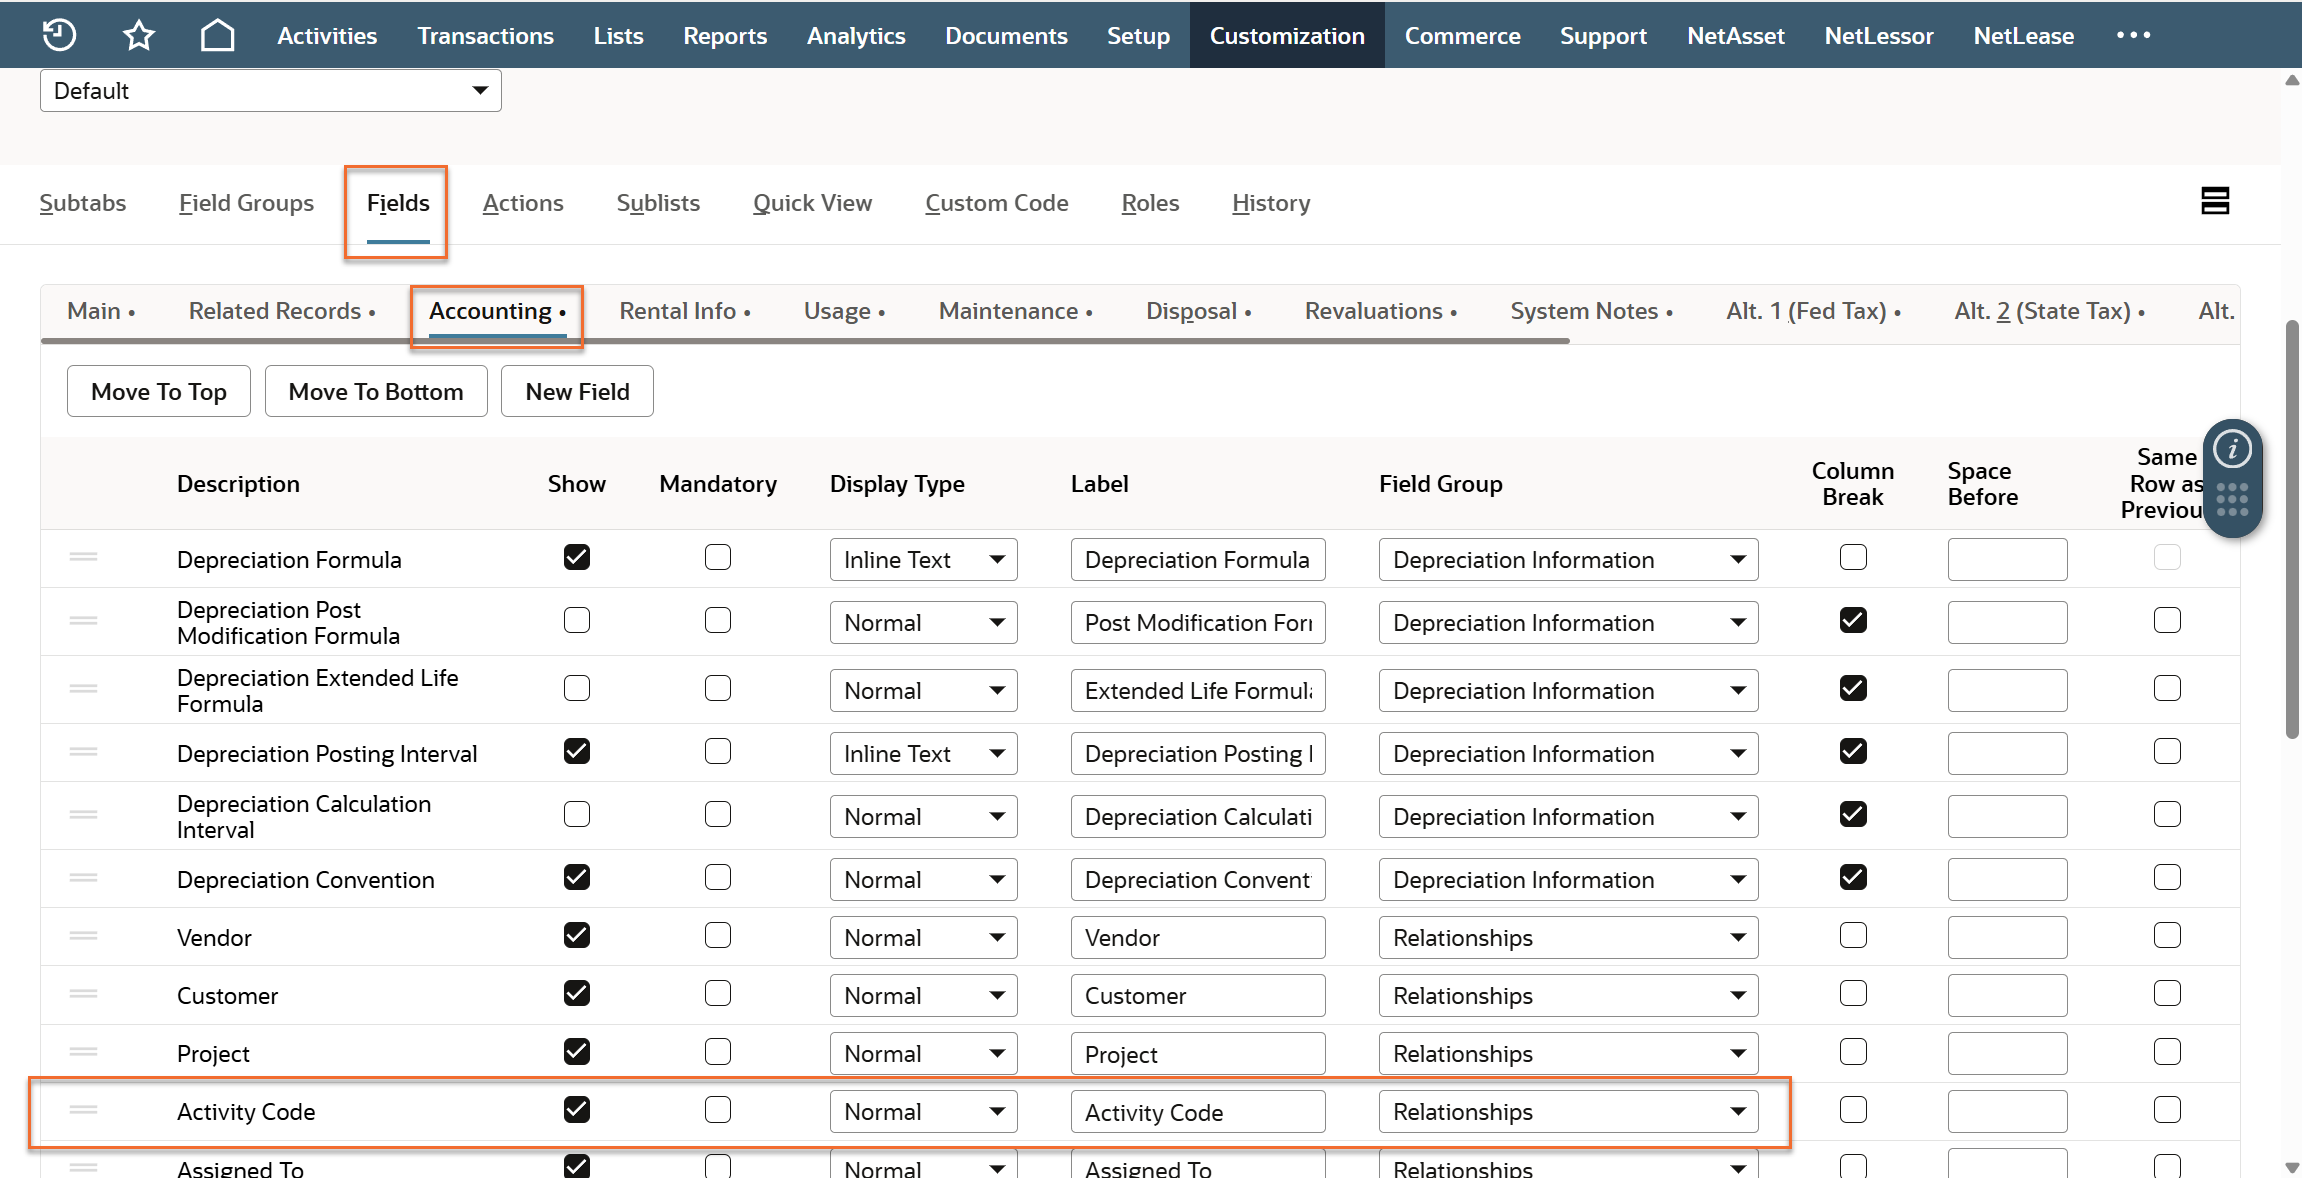The image size is (2302, 1178).
Task: Open the Default form dropdown
Action: pyautogui.click(x=270, y=91)
